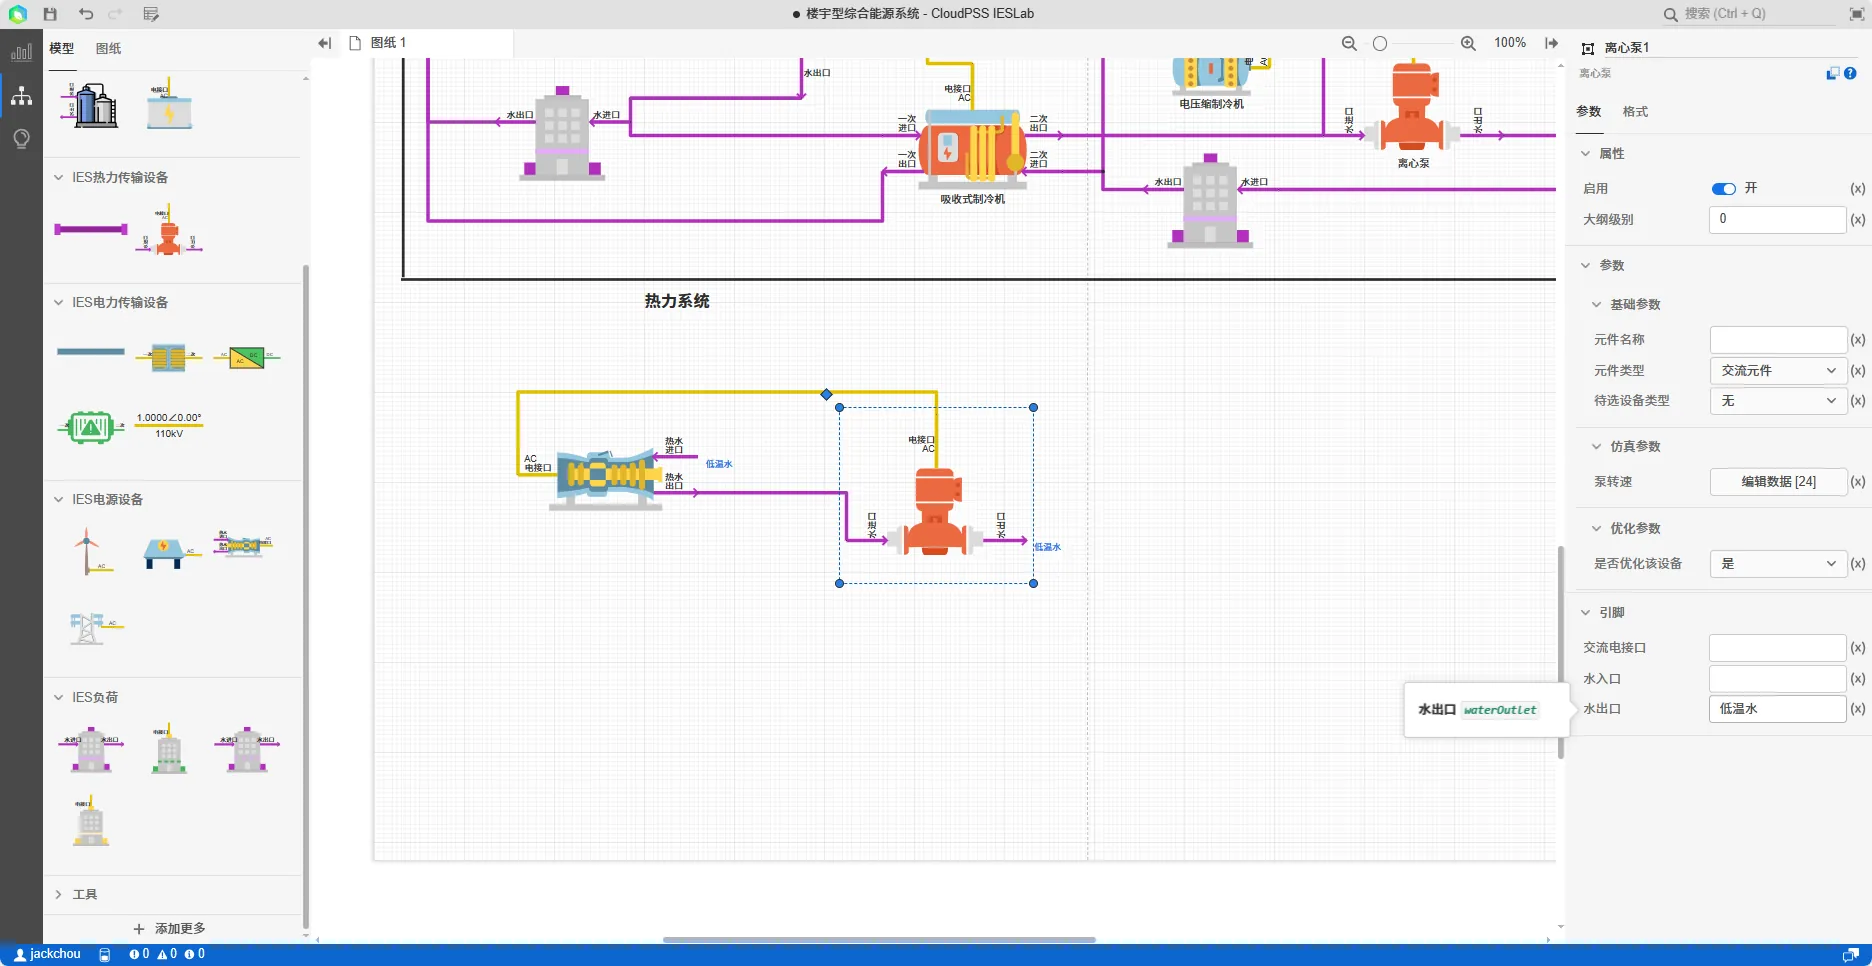Collapse the IES电源设备 group
Screen dimensions: 1872x966
(x=58, y=499)
